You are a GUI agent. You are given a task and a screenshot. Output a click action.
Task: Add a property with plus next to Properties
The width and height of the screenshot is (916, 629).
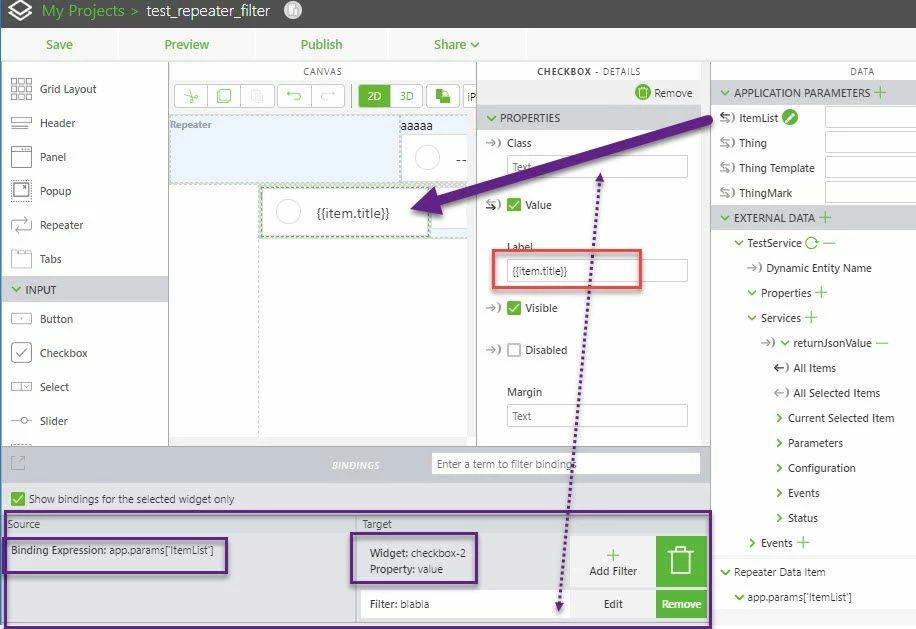(821, 292)
